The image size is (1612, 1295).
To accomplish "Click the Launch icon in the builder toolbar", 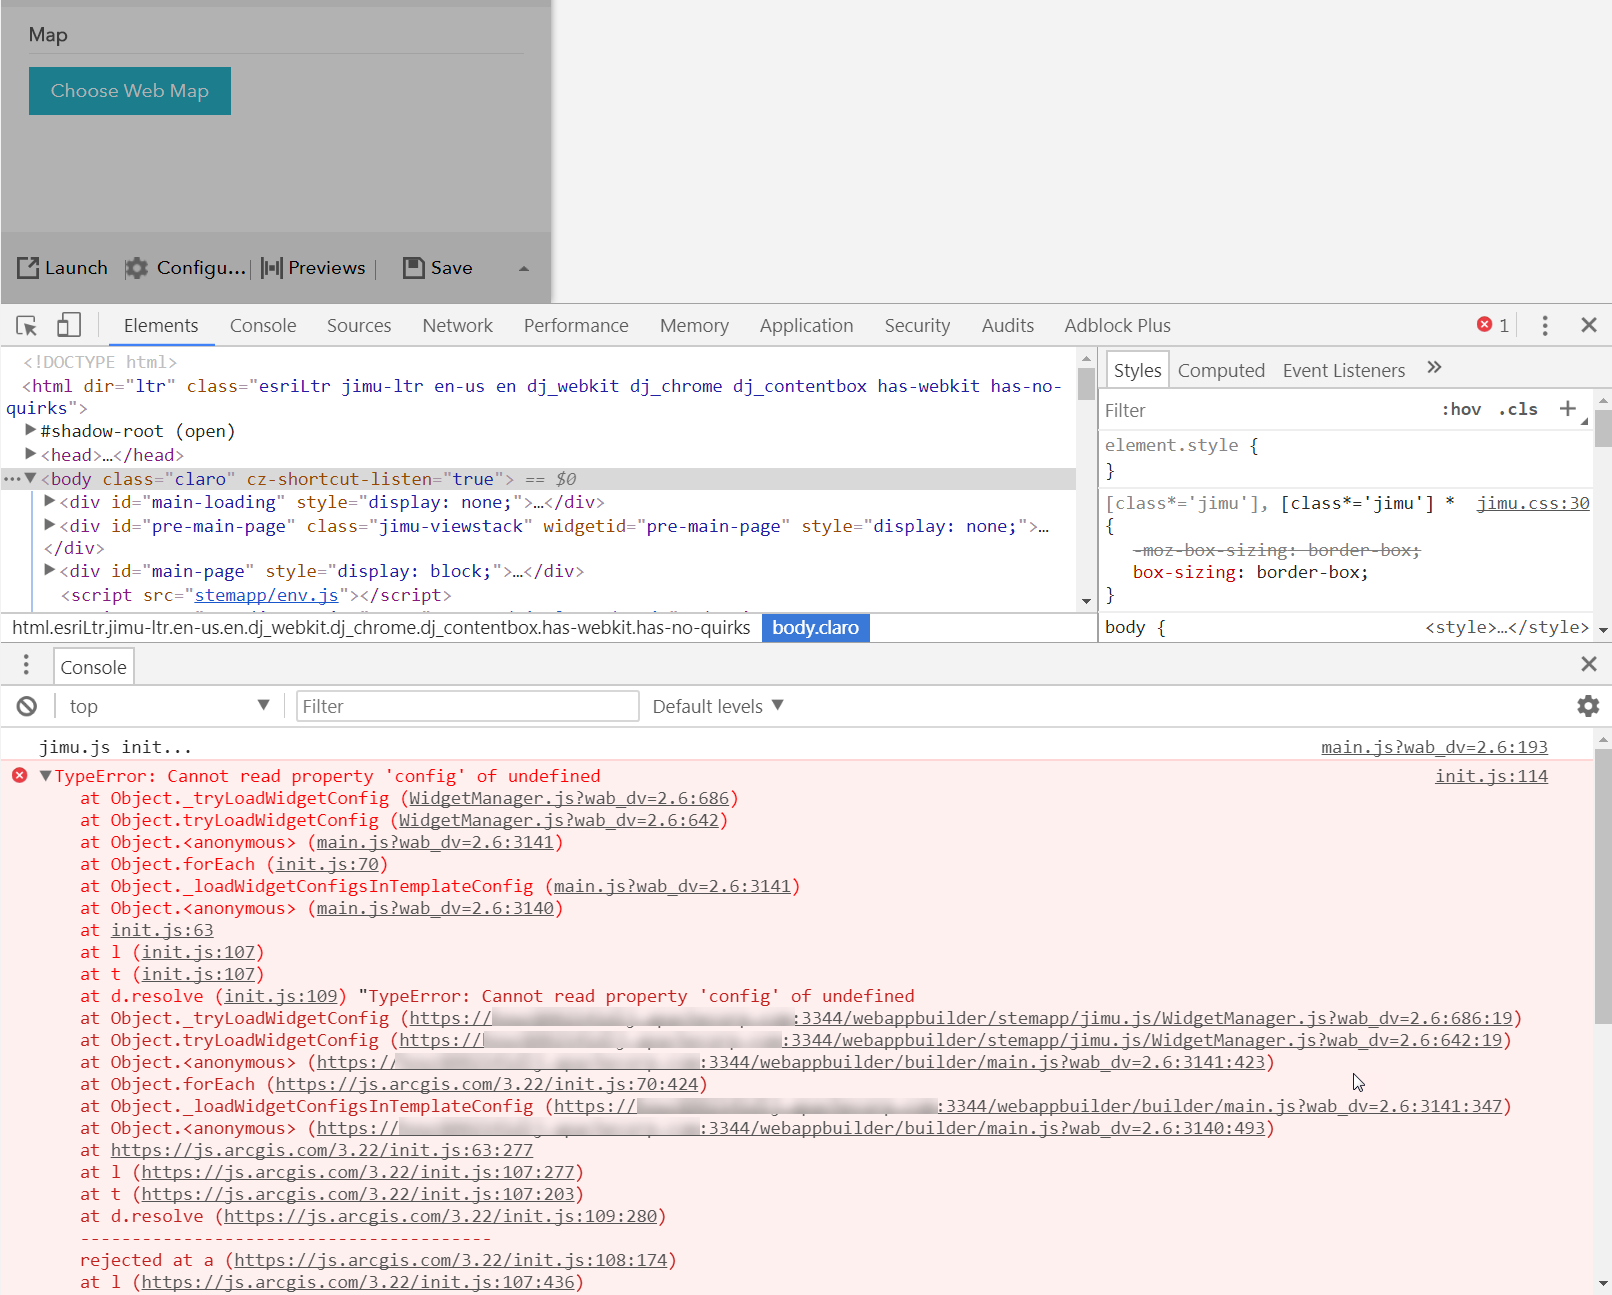I will 28,268.
